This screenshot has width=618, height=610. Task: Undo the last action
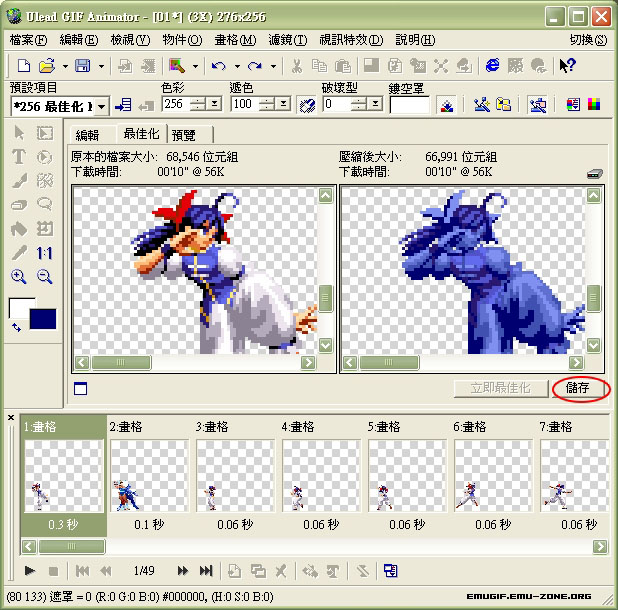(218, 65)
